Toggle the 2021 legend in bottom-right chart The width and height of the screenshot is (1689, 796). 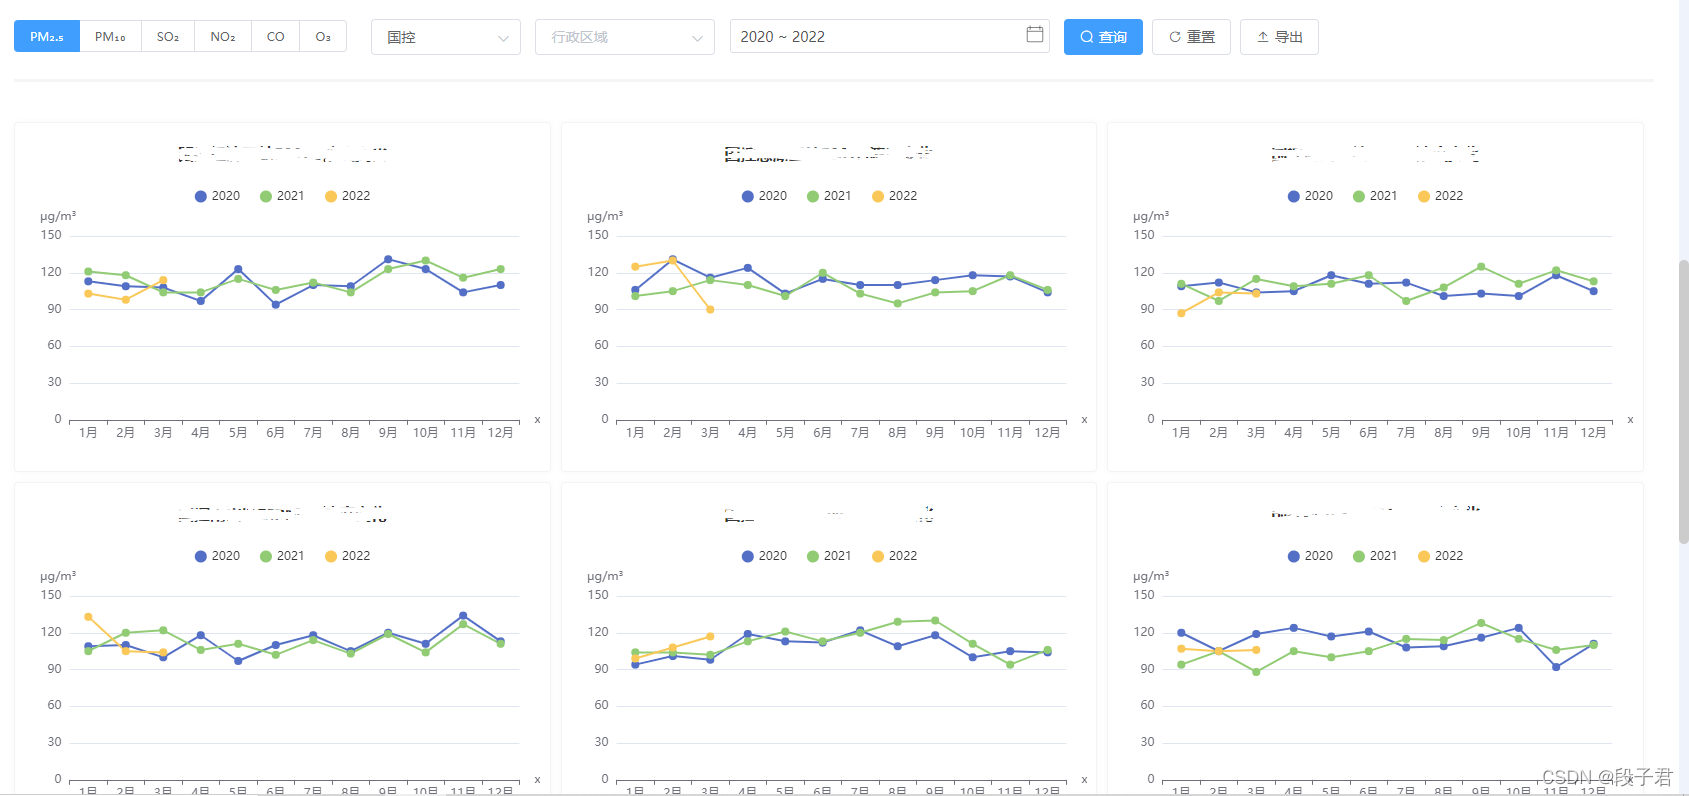click(1376, 556)
